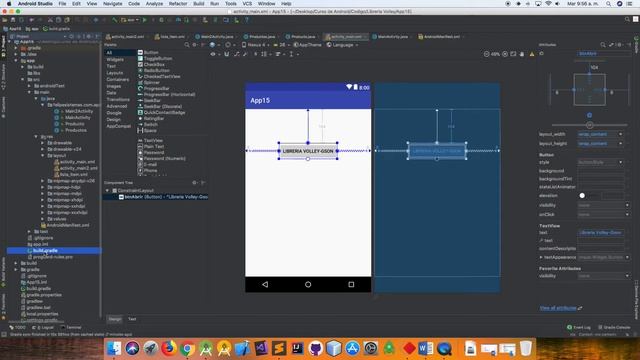The width and height of the screenshot is (640, 360).
Task: Open the Language dropdown
Action: pyautogui.click(x=343, y=45)
